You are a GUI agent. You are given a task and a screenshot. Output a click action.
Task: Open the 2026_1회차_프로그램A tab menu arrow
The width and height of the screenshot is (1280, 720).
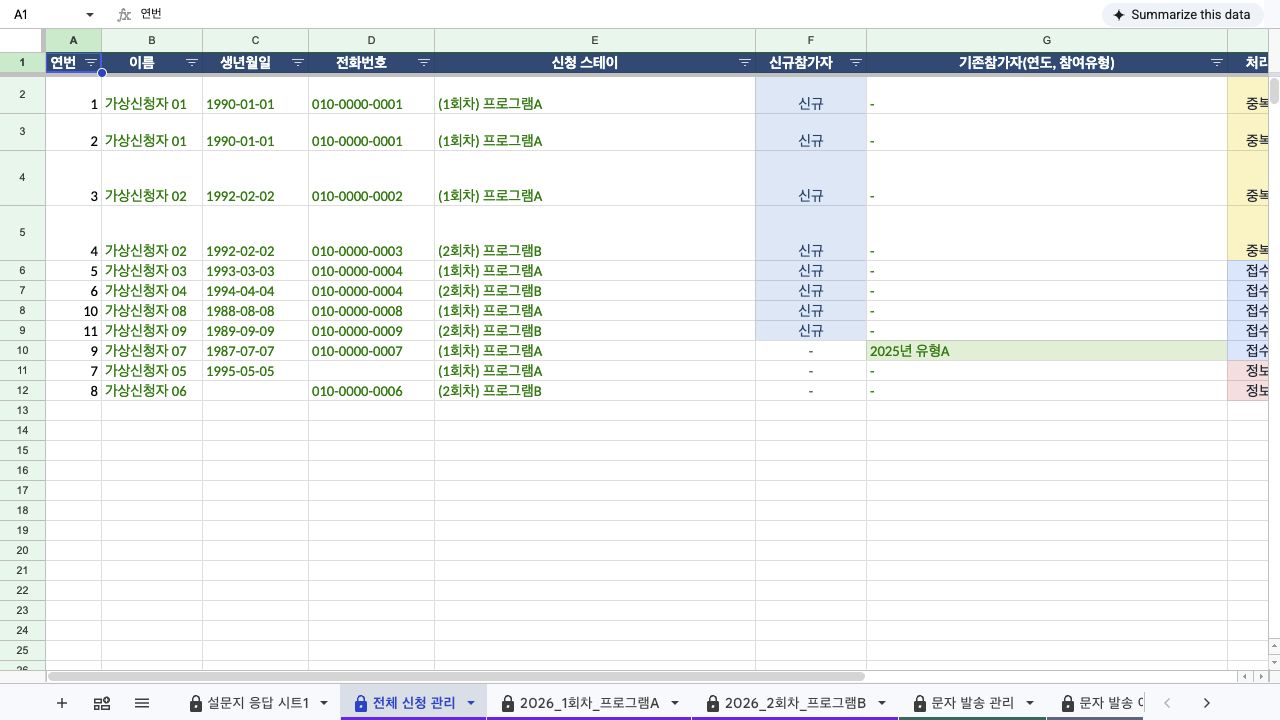click(x=675, y=703)
